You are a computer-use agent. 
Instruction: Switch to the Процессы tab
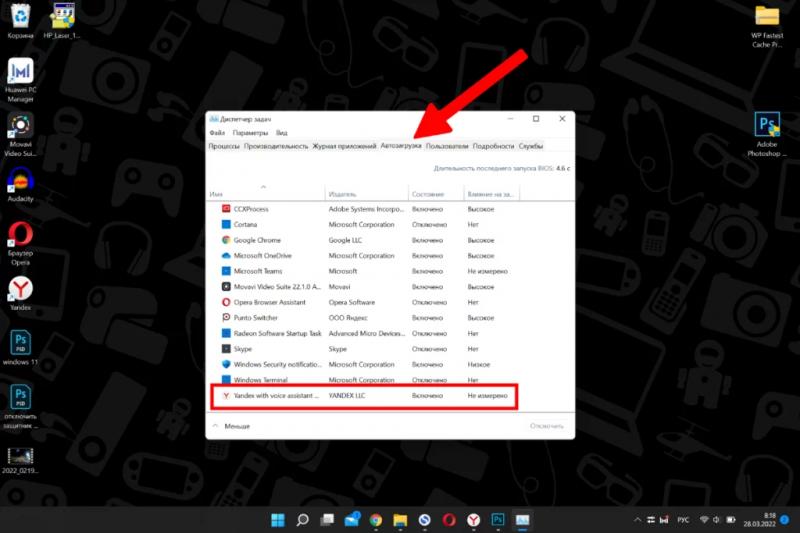224,146
